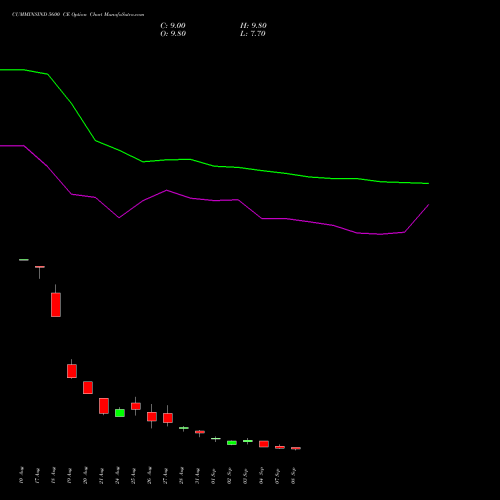500x500 pixels.
Task: Click the 27 Aug date label
Action: 165,475
